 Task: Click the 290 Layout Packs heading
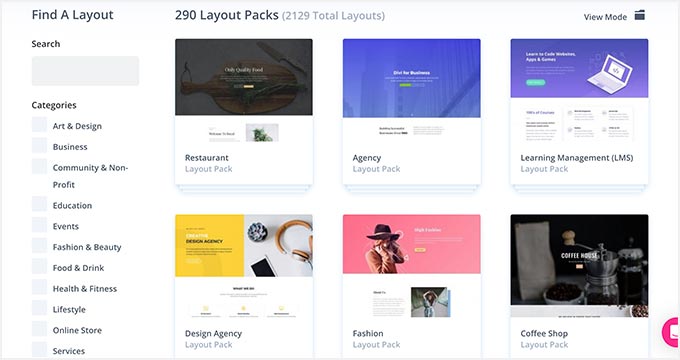click(x=227, y=15)
